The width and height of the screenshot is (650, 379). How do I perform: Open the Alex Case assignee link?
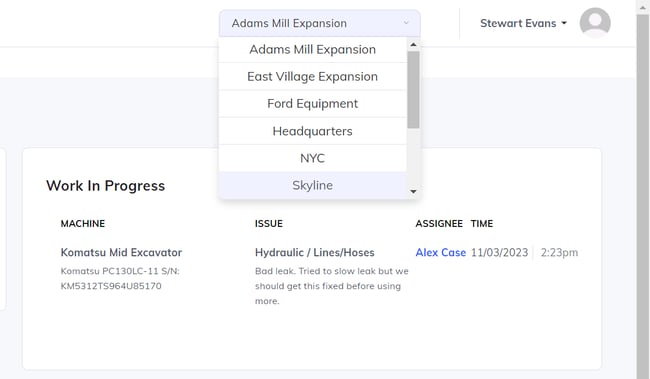click(x=441, y=253)
